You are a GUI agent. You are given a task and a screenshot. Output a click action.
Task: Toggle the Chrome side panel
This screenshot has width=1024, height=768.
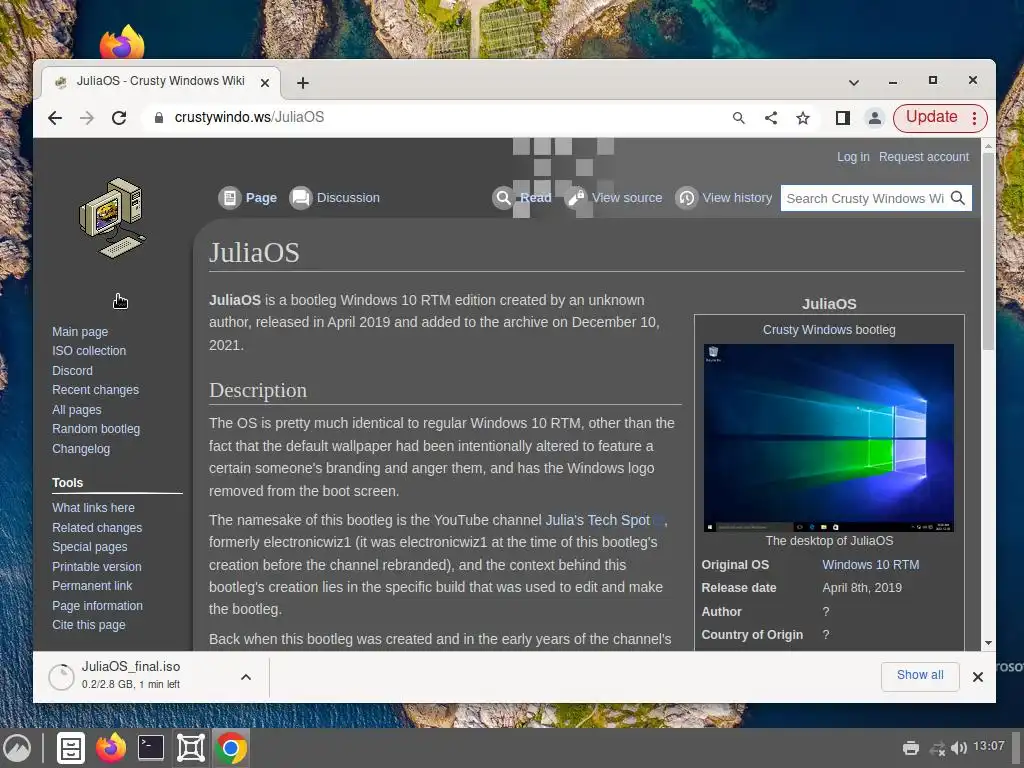(x=842, y=118)
